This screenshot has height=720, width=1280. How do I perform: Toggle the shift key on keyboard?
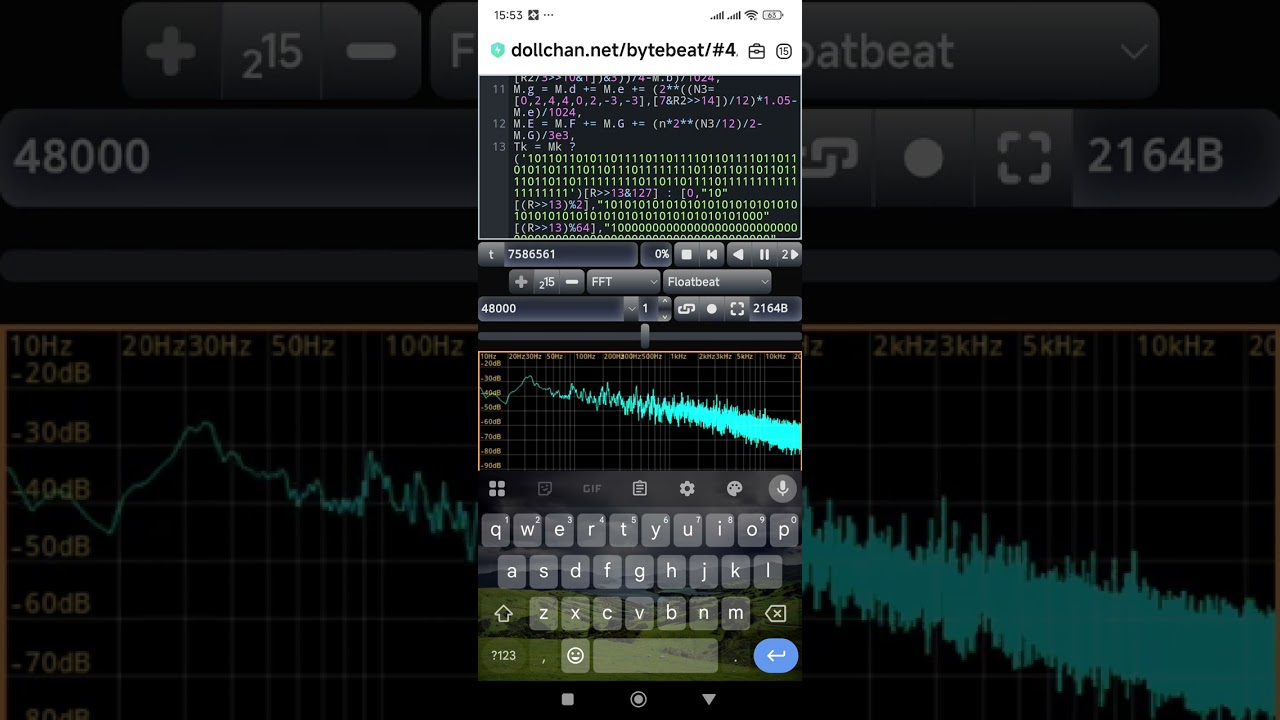pyautogui.click(x=503, y=614)
